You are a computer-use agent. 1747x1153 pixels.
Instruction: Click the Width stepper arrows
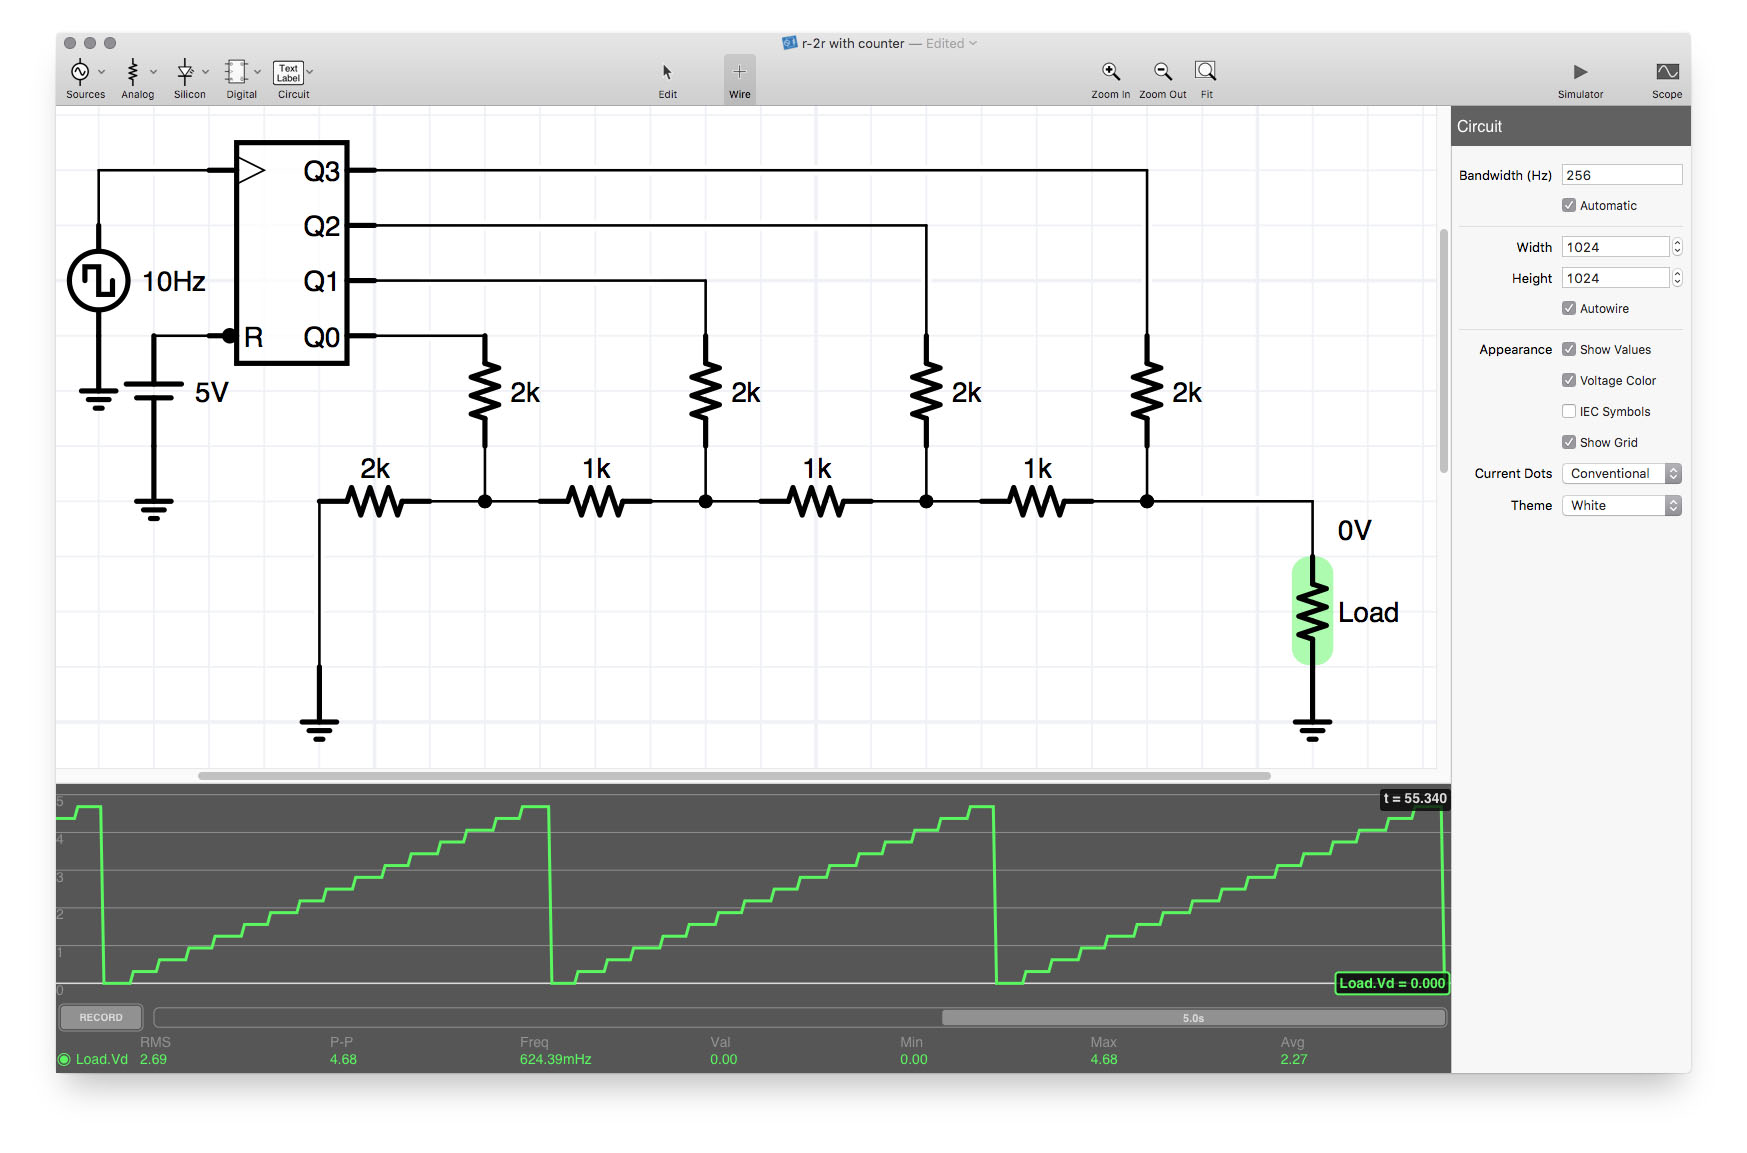pyautogui.click(x=1677, y=247)
